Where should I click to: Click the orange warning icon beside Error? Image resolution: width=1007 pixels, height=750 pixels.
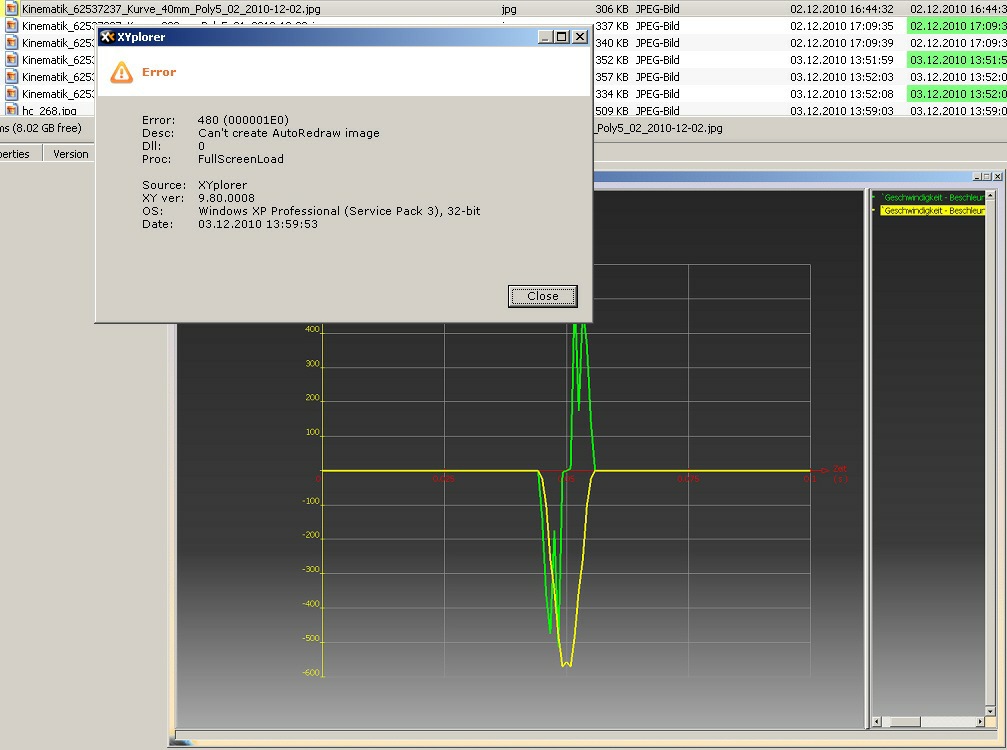(x=121, y=72)
